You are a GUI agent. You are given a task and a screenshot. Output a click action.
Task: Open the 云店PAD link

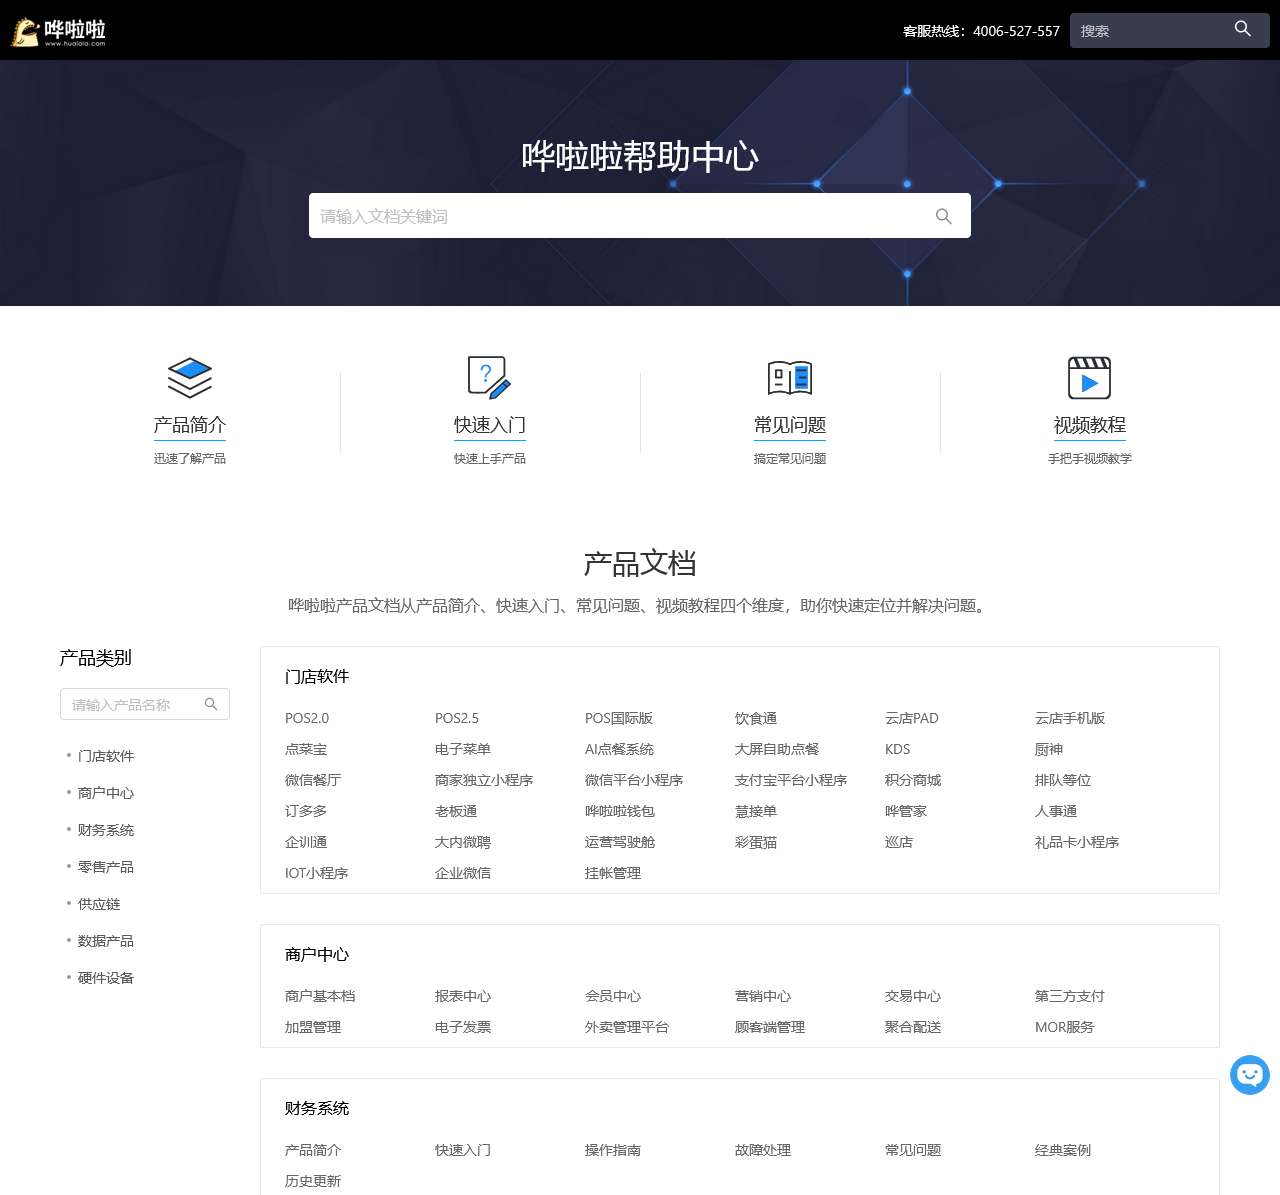coord(912,718)
